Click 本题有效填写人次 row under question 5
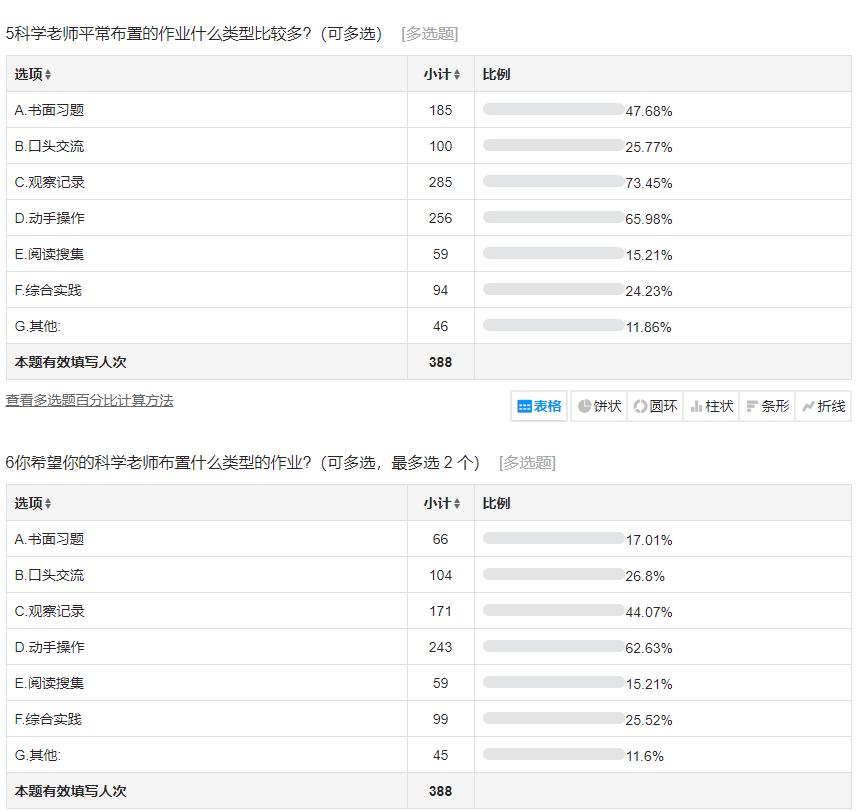 click(71, 362)
